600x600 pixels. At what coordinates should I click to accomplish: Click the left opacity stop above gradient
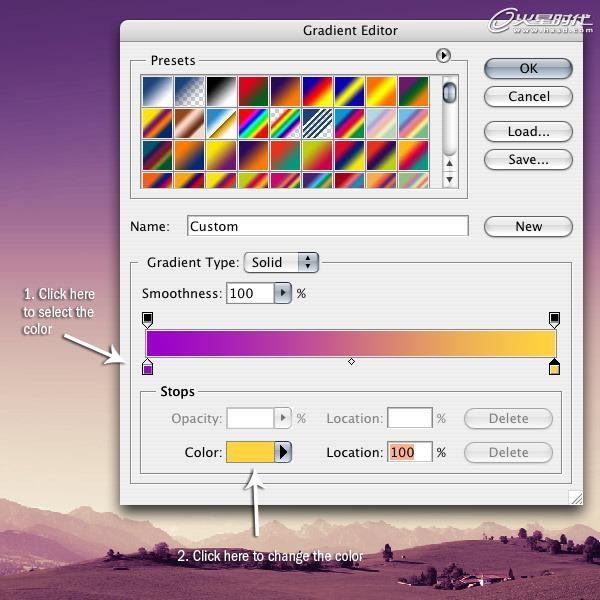148,319
